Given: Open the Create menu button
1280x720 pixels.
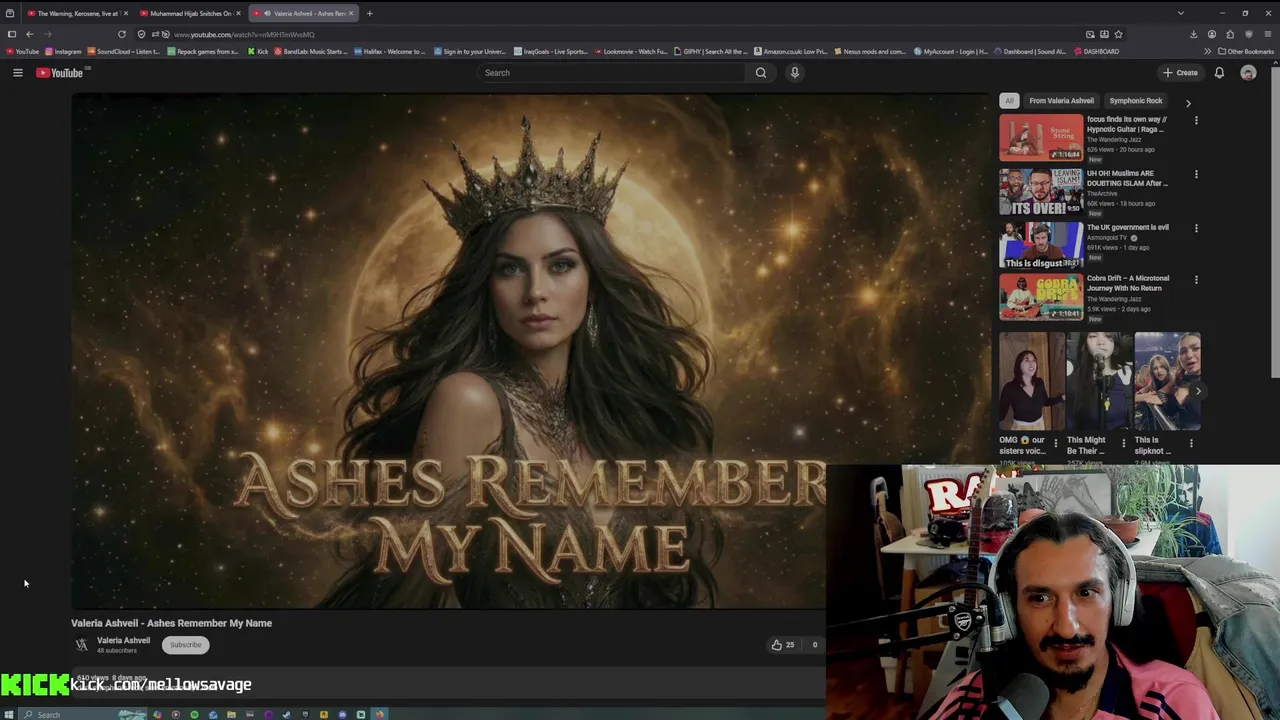Looking at the screenshot, I should 1180,72.
